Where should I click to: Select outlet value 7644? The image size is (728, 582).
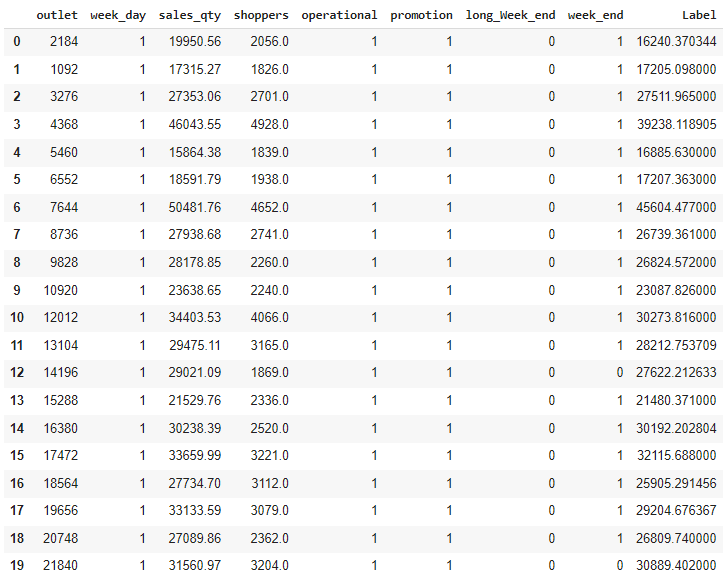tap(64, 207)
